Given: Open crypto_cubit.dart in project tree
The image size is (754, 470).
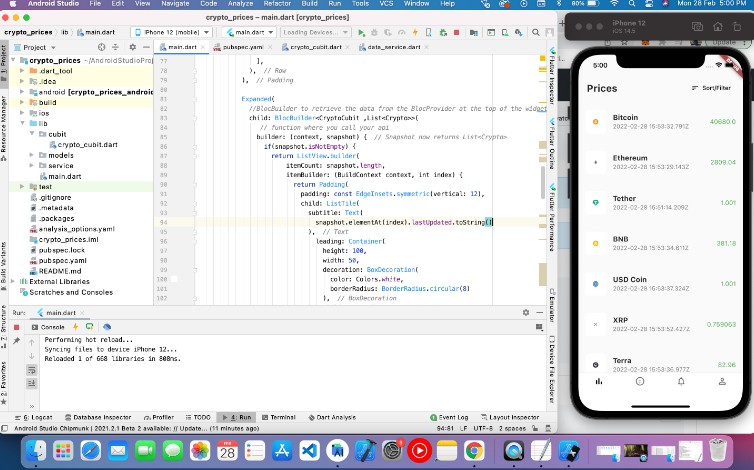Looking at the screenshot, I should (x=83, y=144).
